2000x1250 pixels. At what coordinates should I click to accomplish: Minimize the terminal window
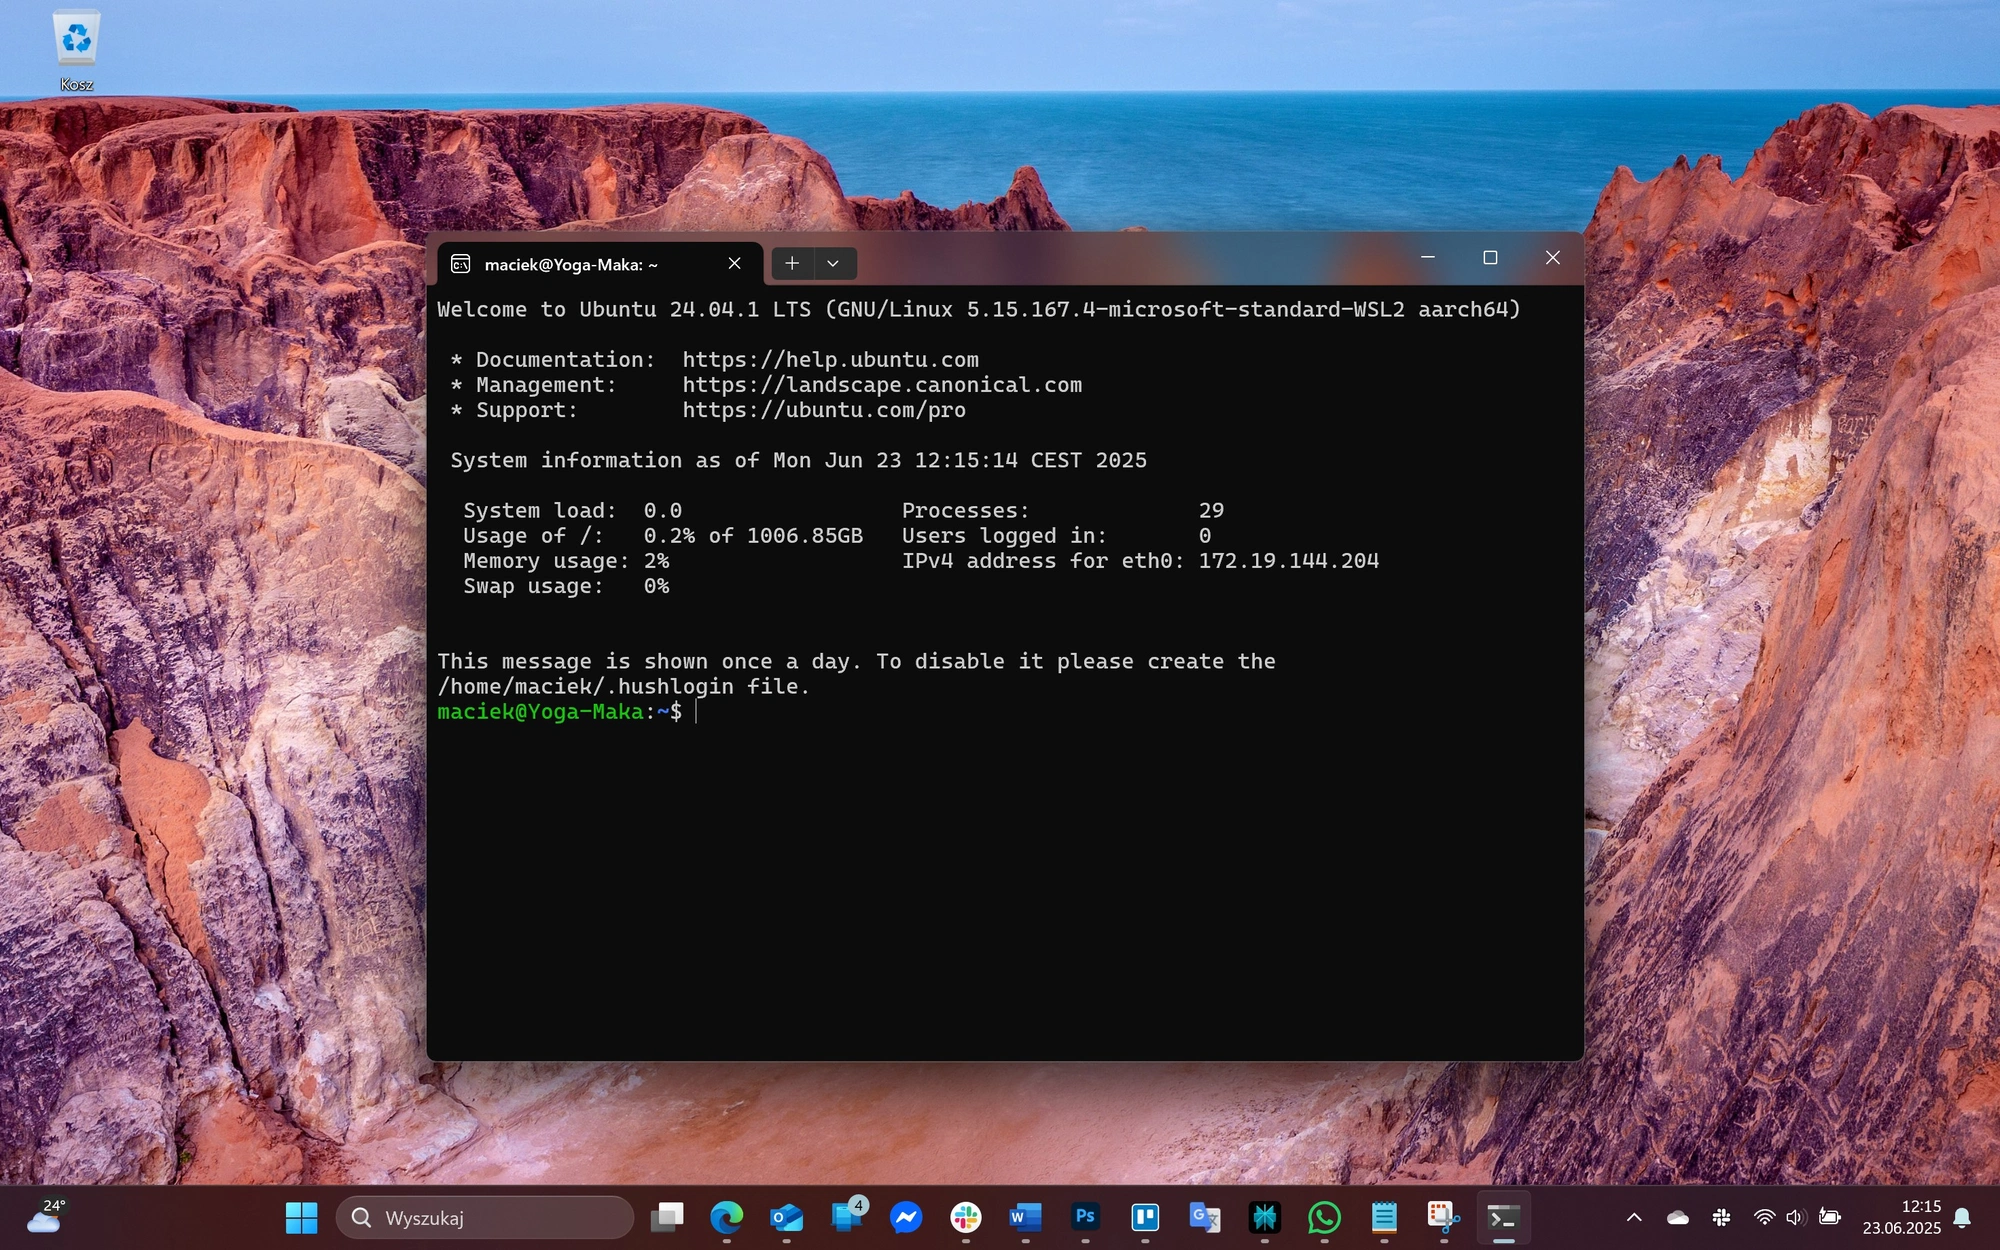click(x=1428, y=258)
